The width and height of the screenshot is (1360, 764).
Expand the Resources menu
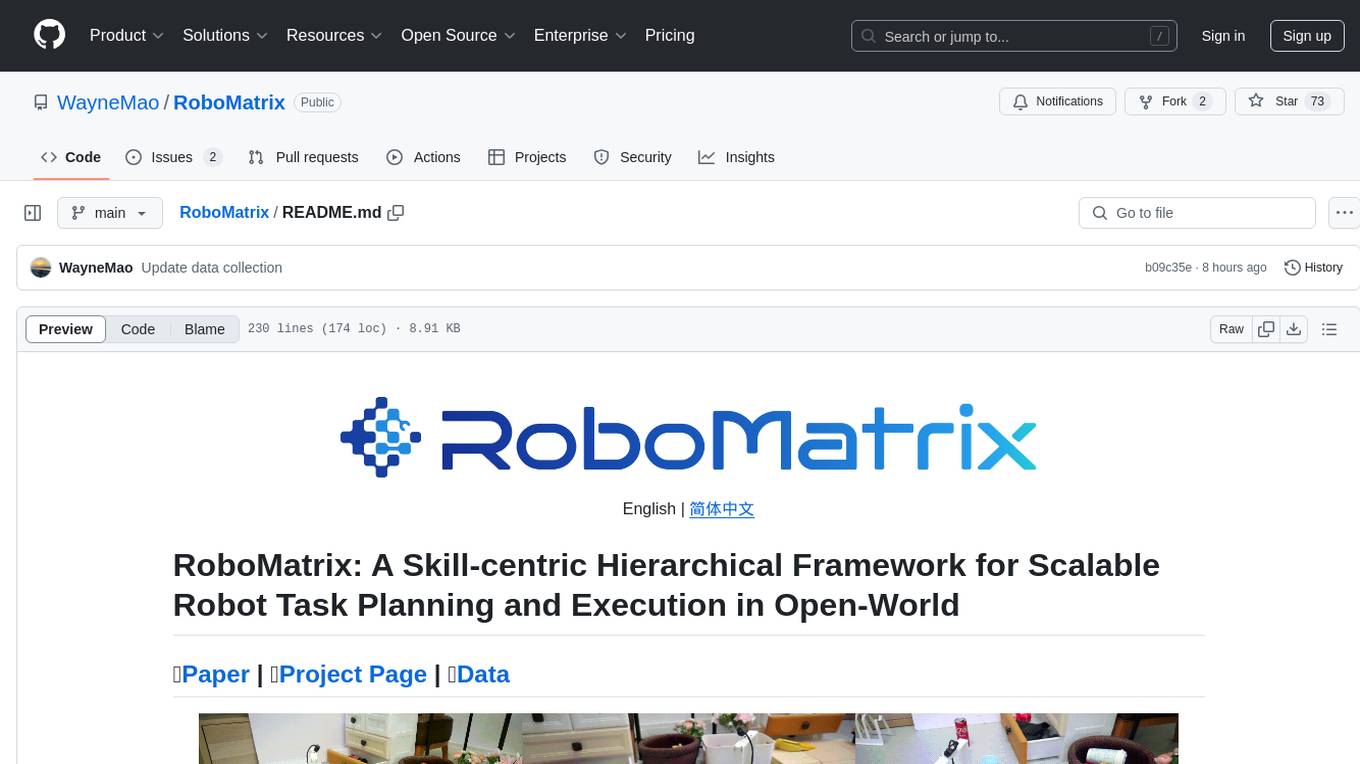tap(334, 35)
